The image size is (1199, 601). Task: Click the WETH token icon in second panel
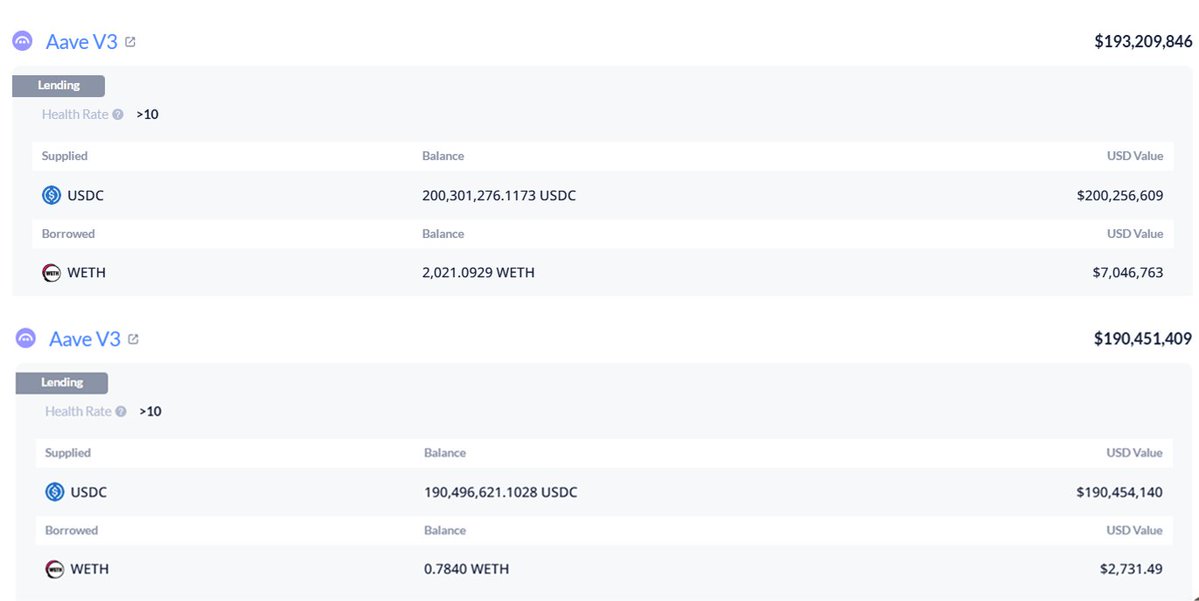(x=55, y=569)
